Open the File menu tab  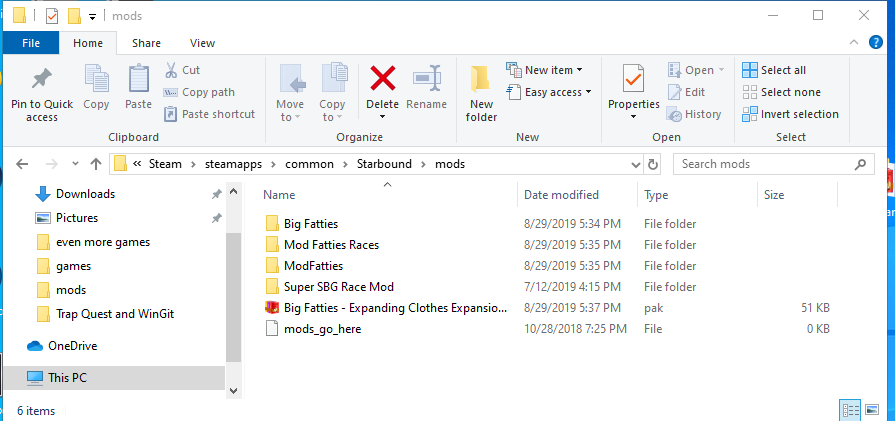click(31, 43)
